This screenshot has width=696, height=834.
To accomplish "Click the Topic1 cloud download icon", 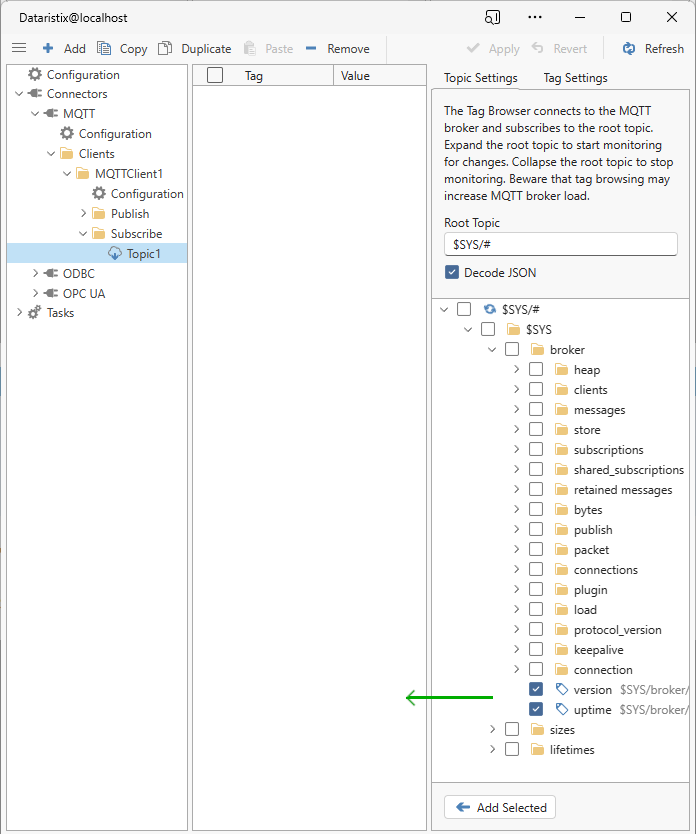I will click(115, 254).
